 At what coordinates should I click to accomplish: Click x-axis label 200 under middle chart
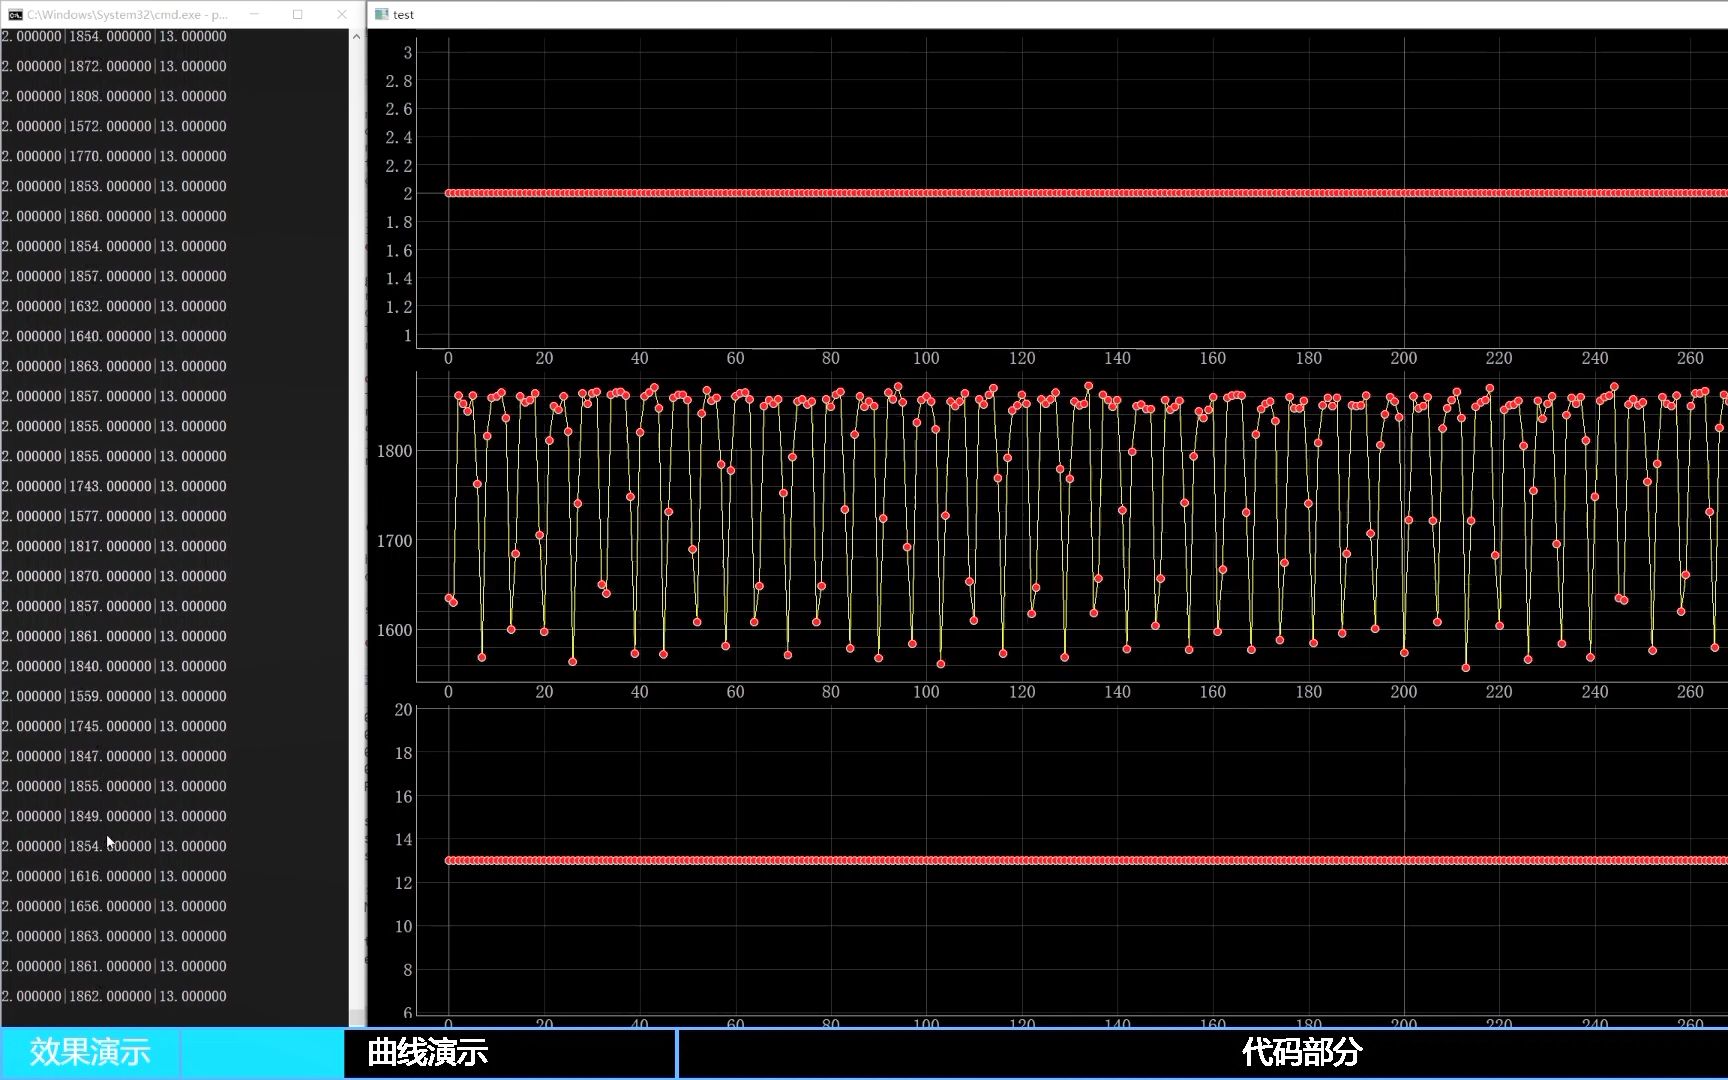pos(1404,692)
